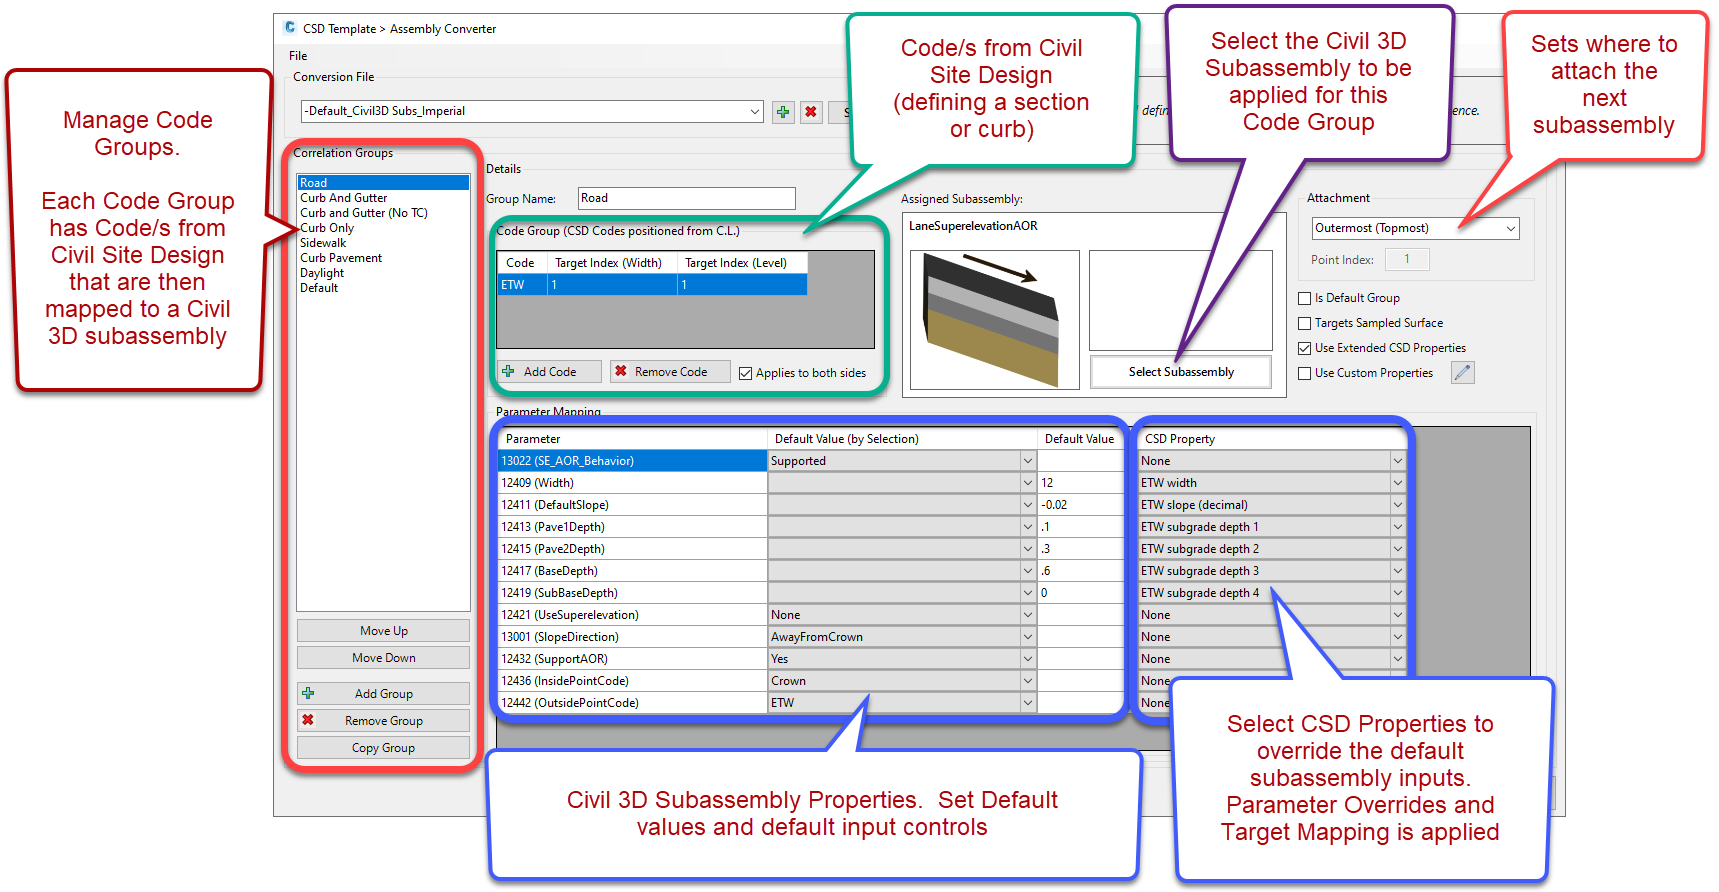This screenshot has width=1719, height=892.
Task: Select Curb and Gutter (No TC) group
Action: point(383,213)
